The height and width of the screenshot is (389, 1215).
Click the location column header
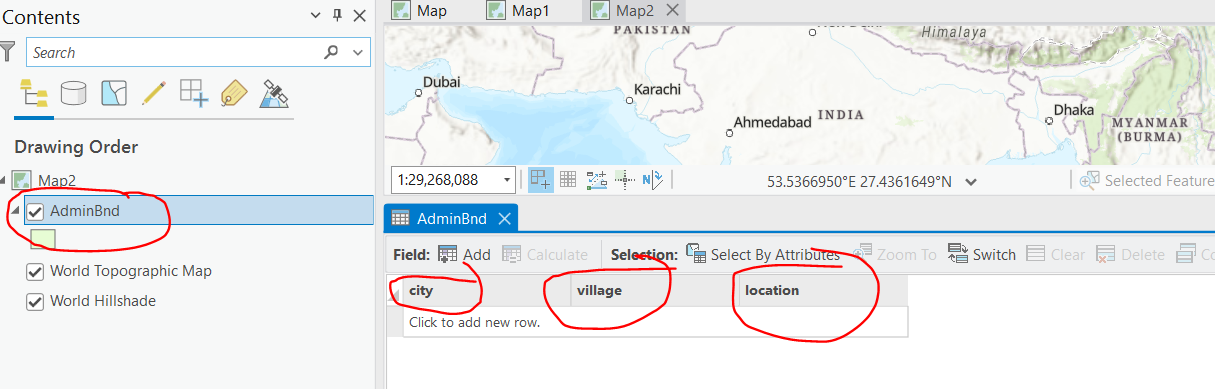tap(822, 290)
